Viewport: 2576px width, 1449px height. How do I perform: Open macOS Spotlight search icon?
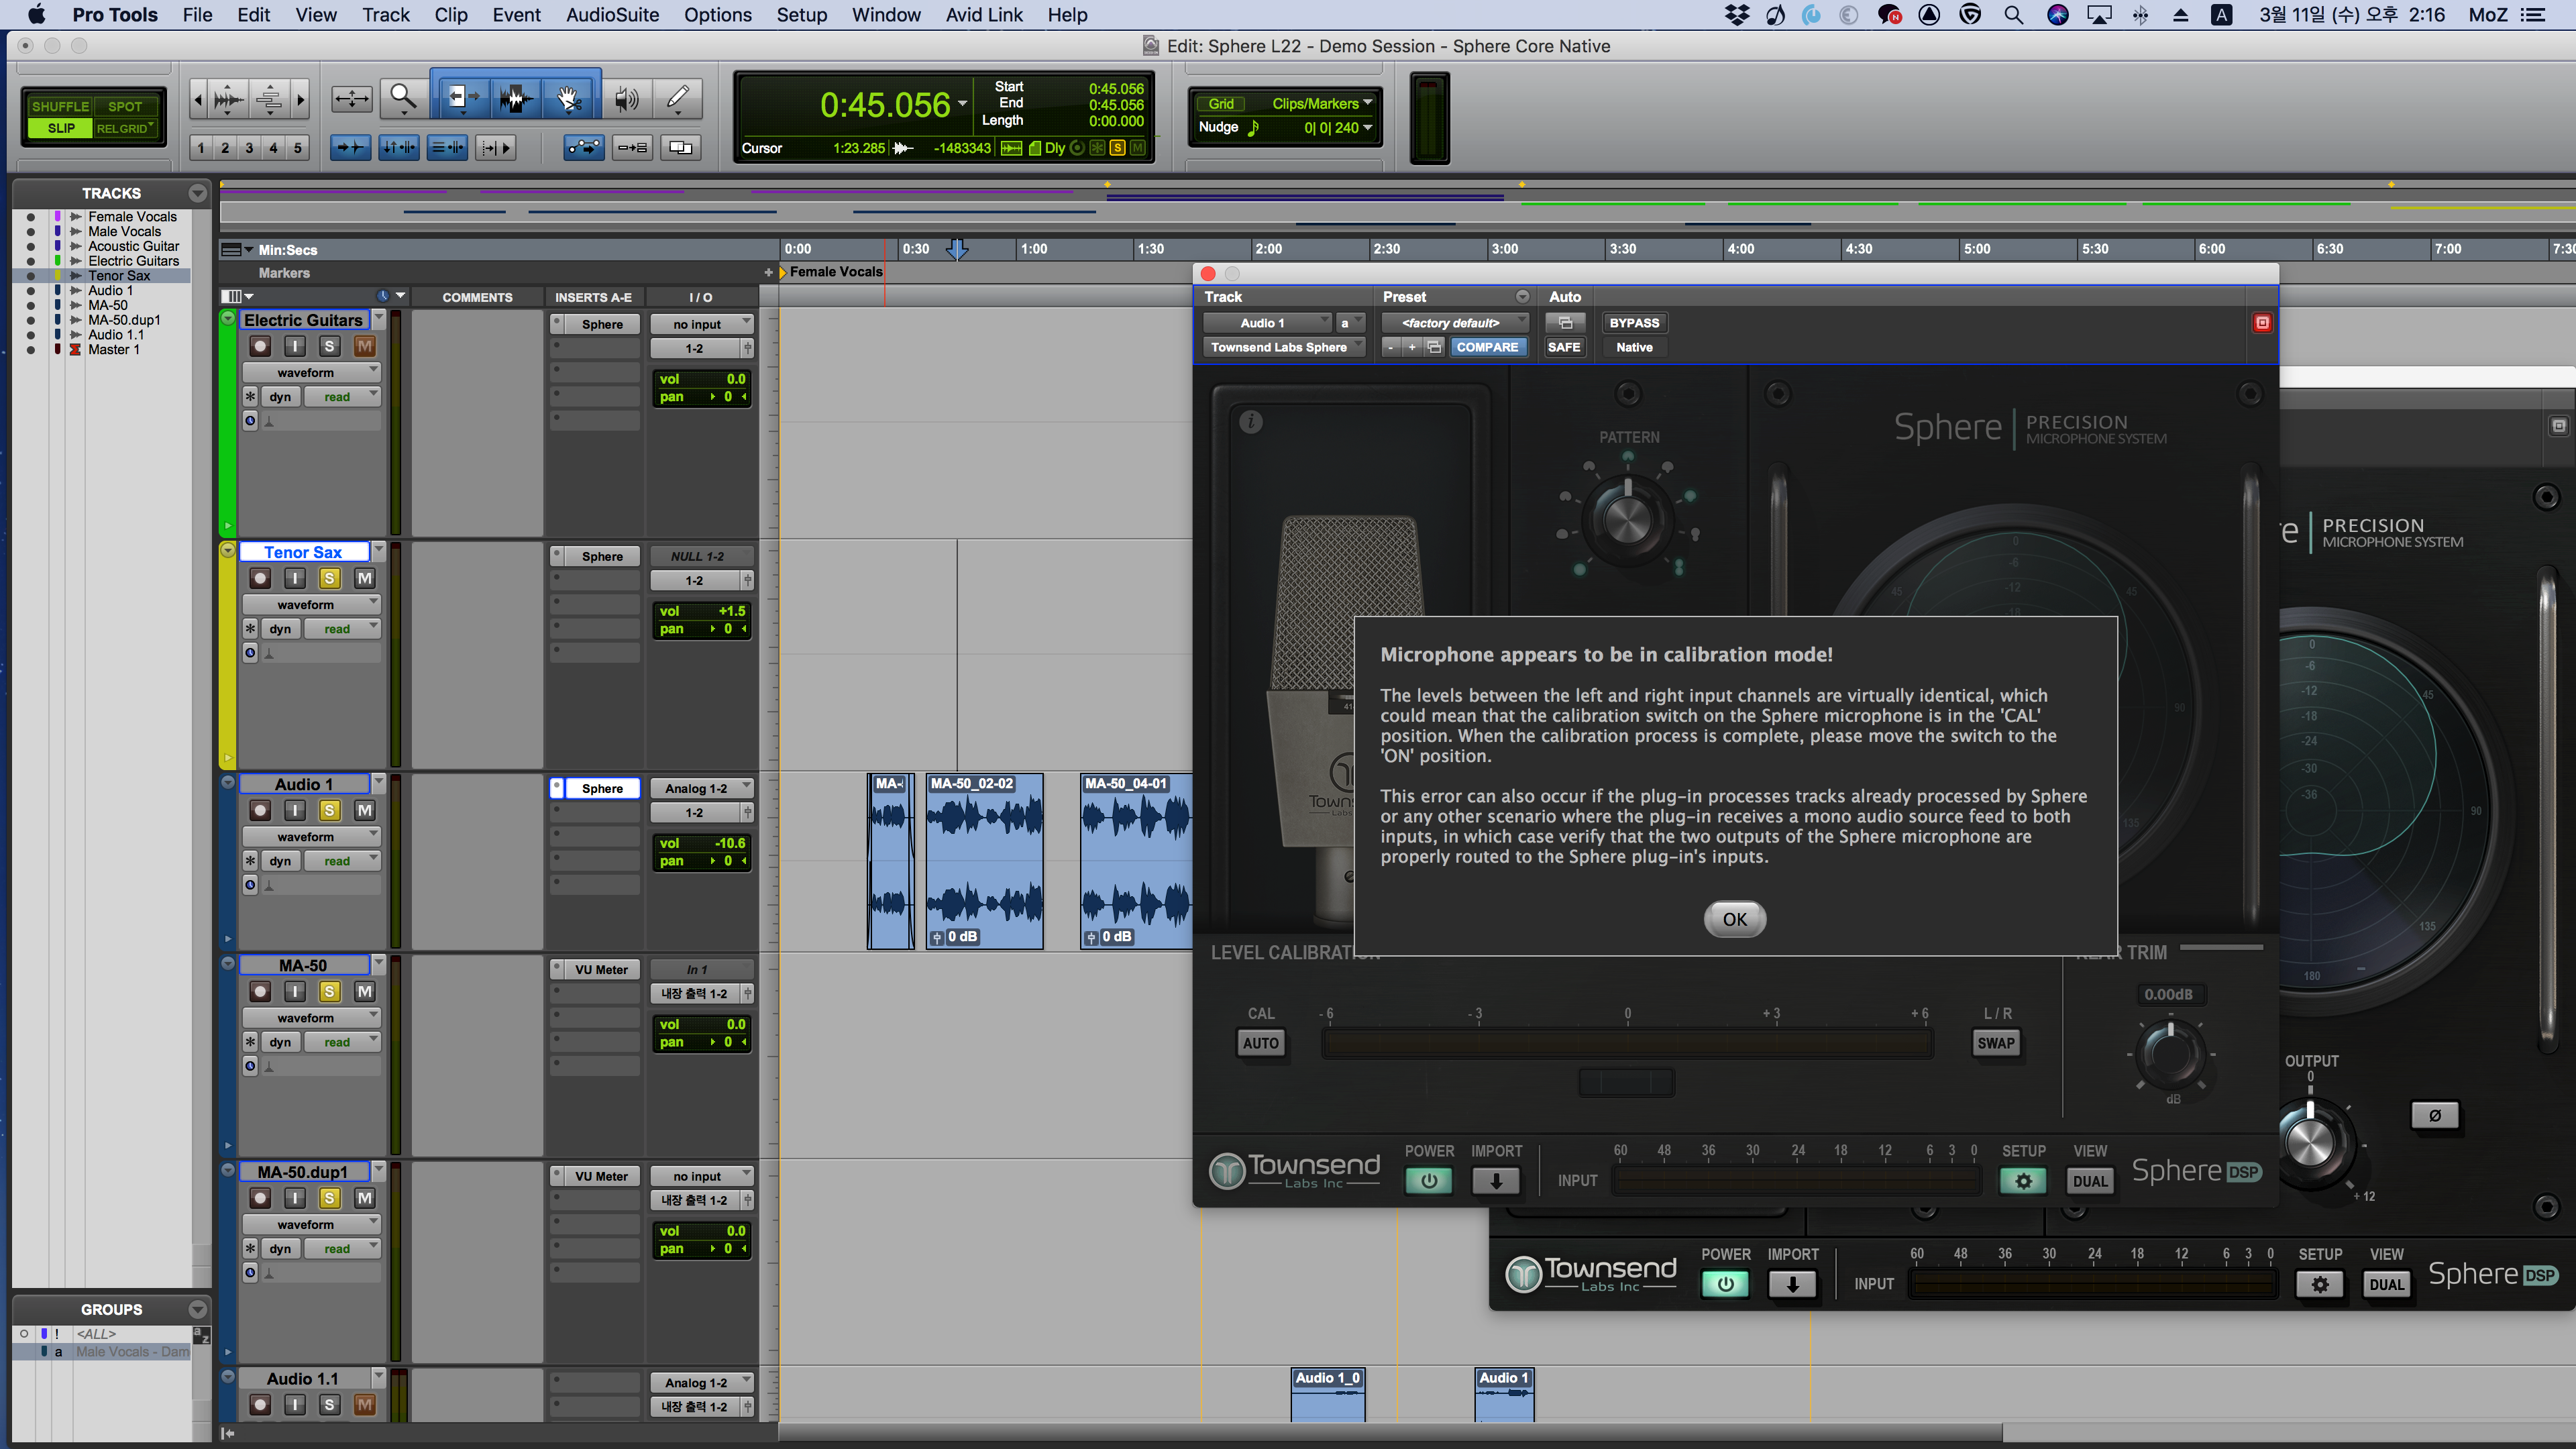2013,15
